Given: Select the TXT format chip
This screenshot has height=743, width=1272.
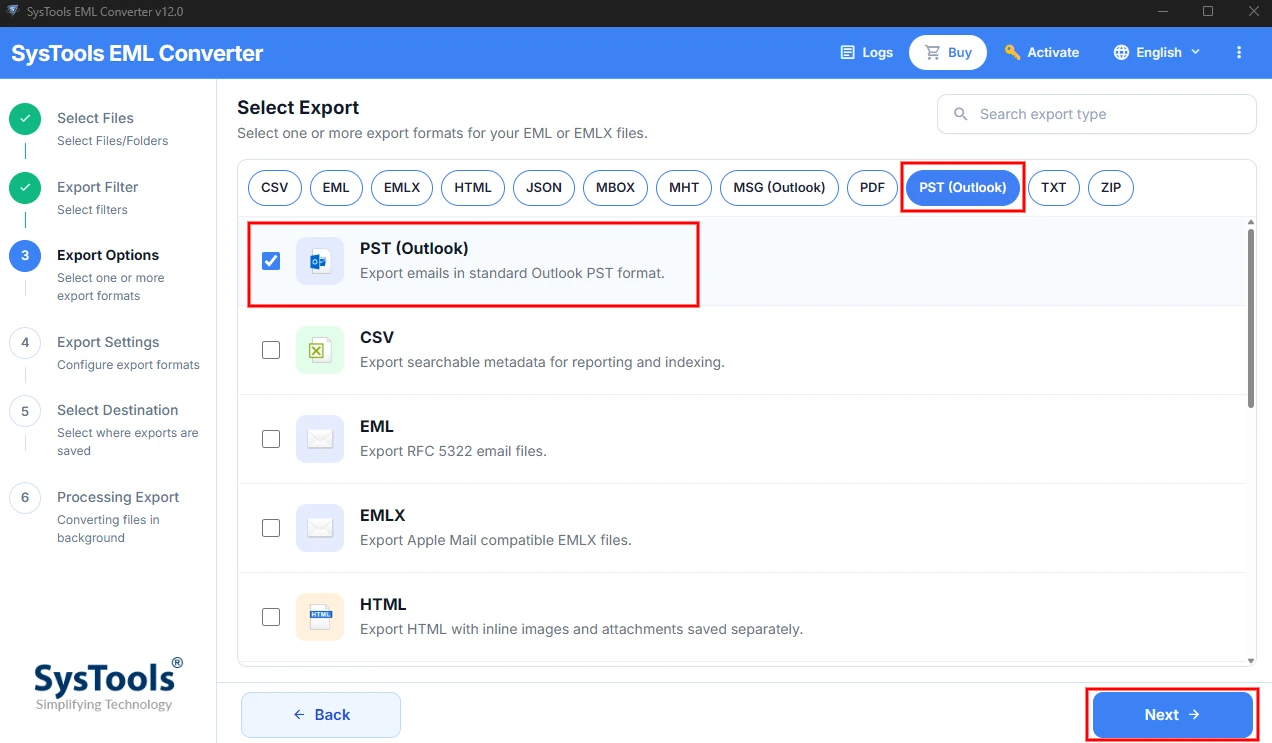Looking at the screenshot, I should point(1054,187).
